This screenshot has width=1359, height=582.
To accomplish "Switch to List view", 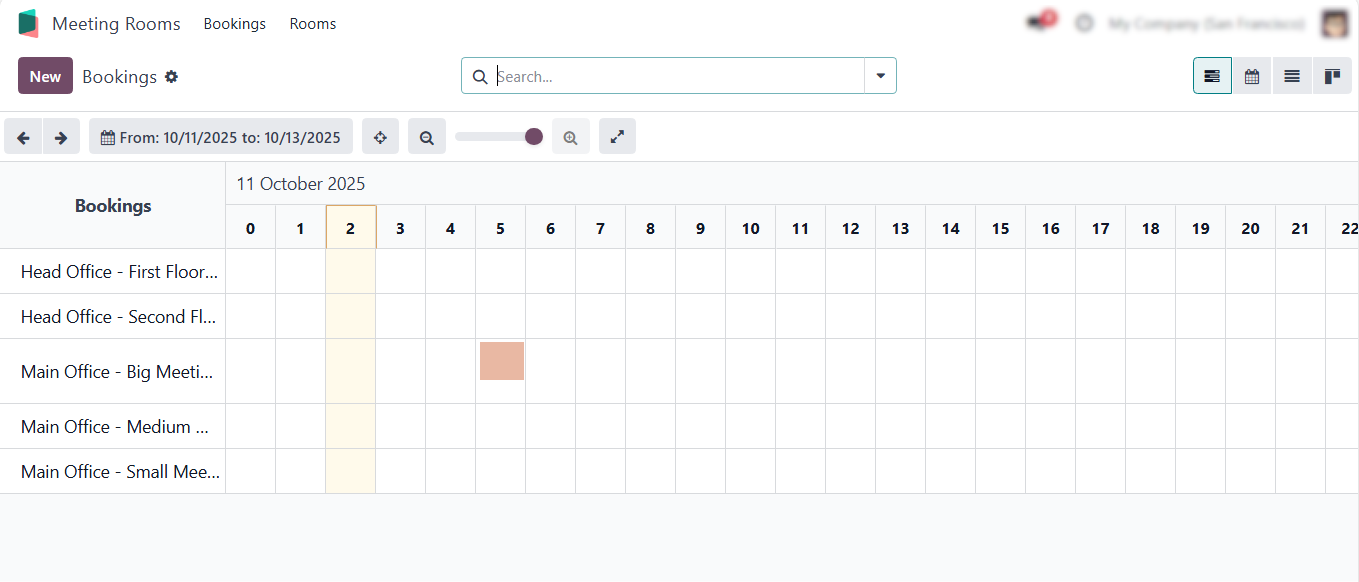I will pos(1292,76).
